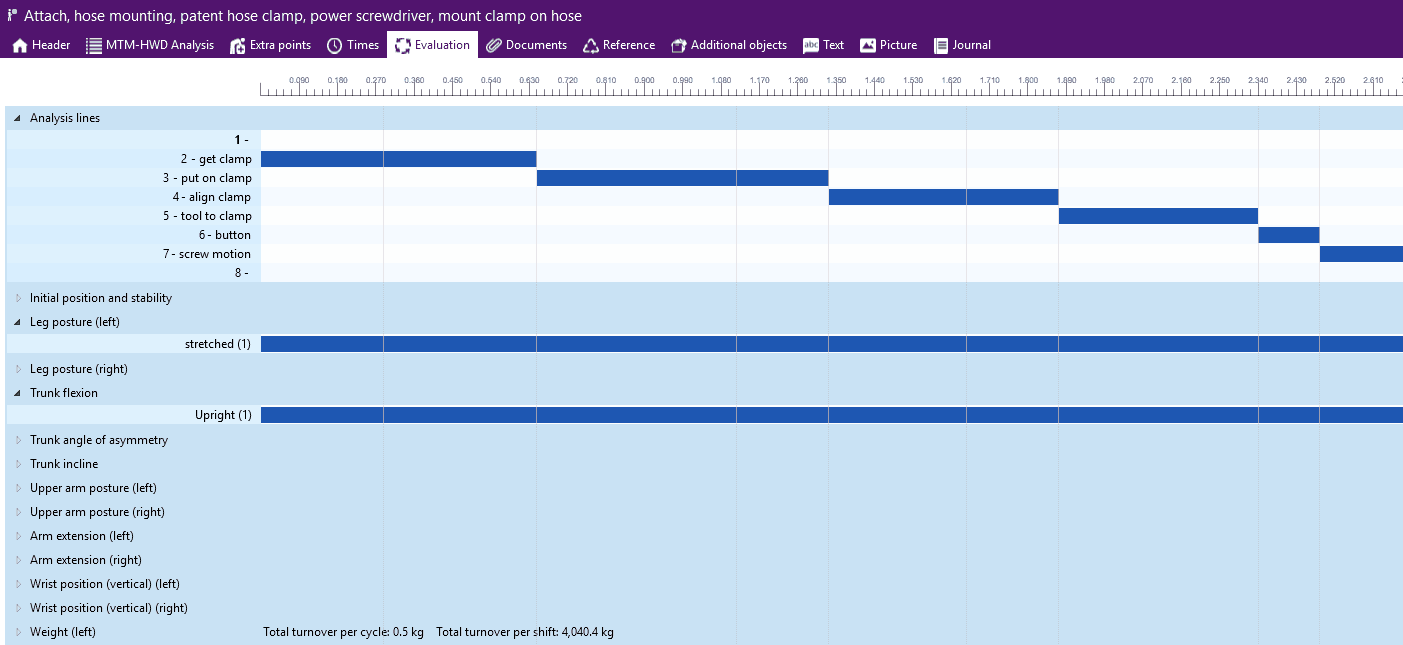Image resolution: width=1403 pixels, height=645 pixels.
Task: Expand Initial position and stability section
Action: pos(17,298)
